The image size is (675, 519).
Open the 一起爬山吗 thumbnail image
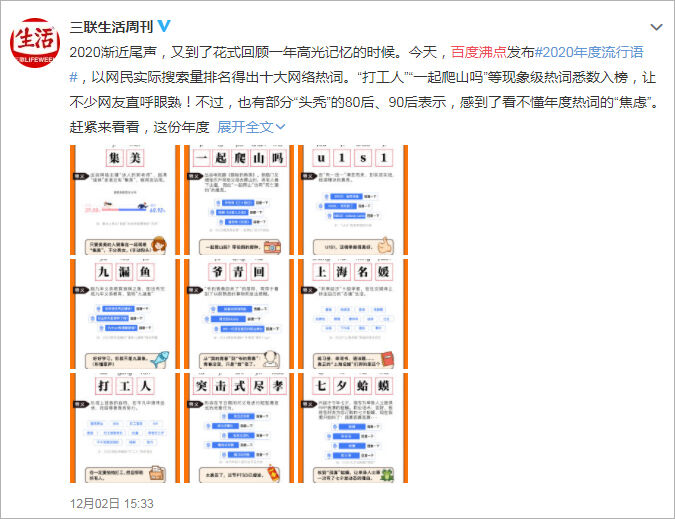tap(239, 200)
